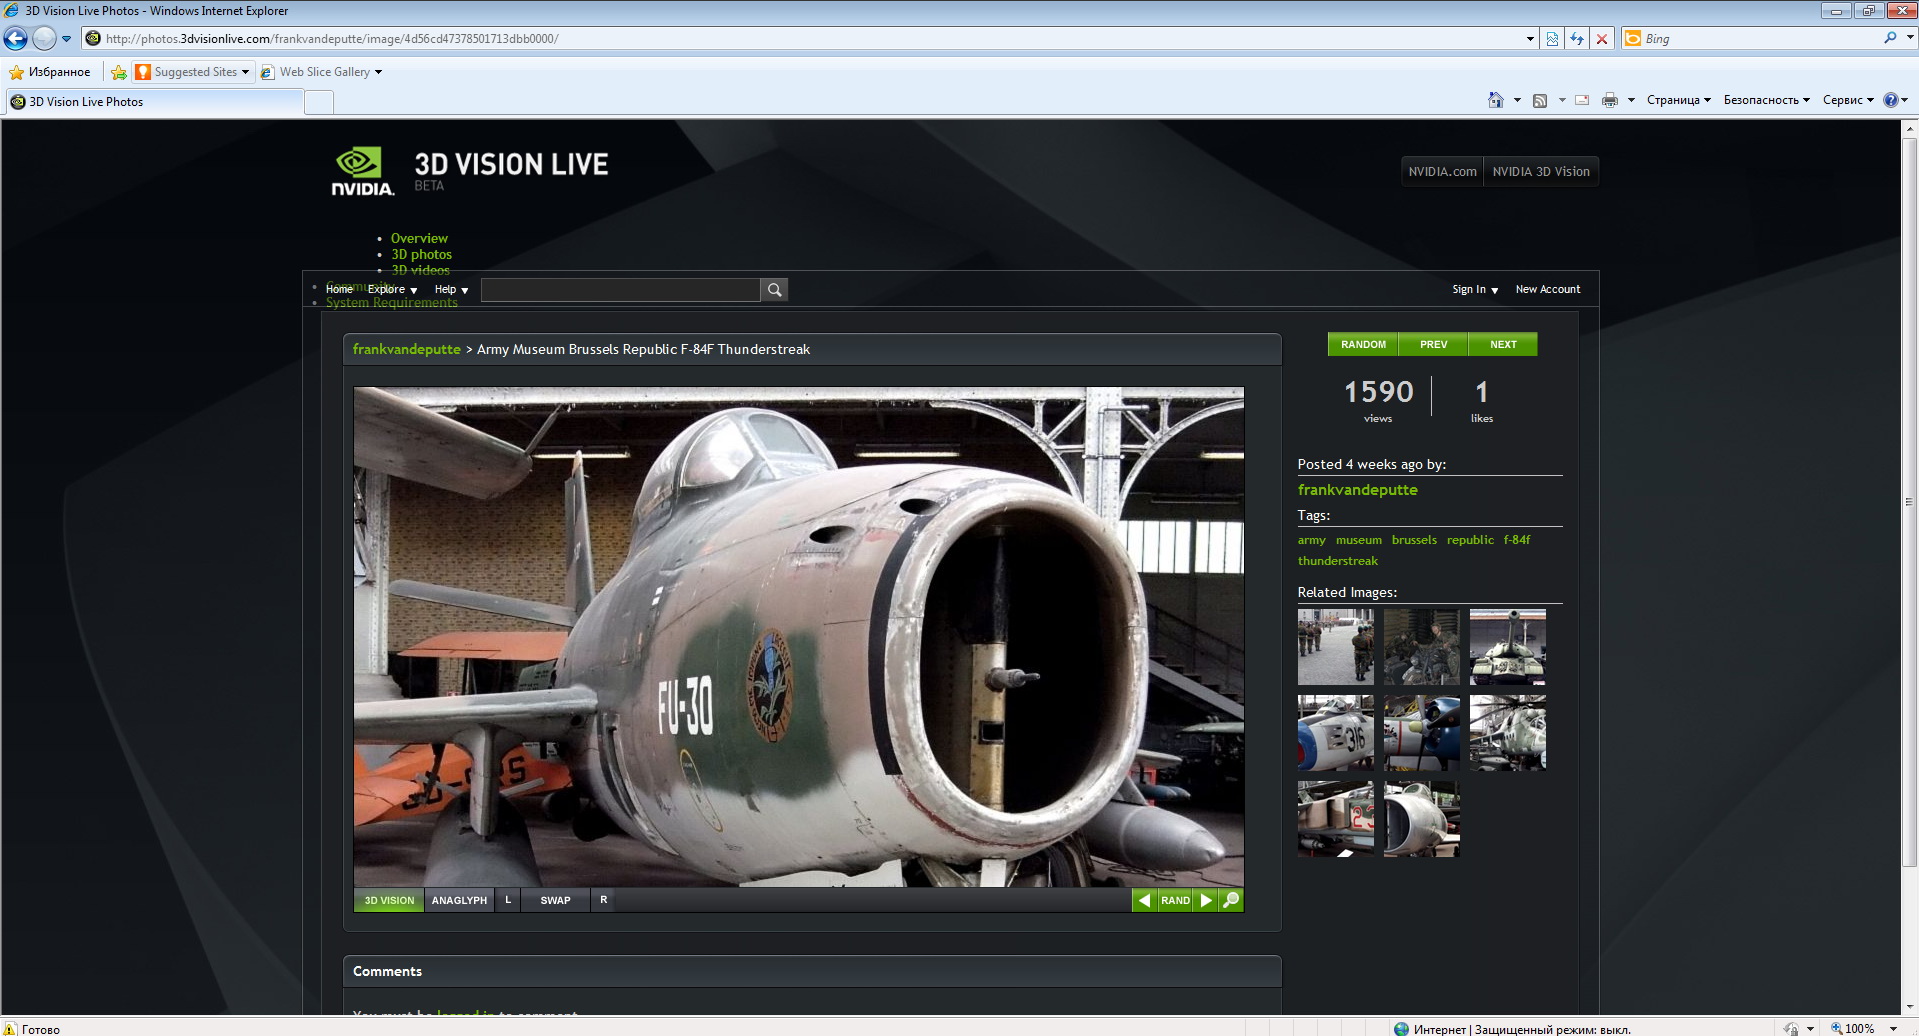Click the previous image green arrow
The width and height of the screenshot is (1919, 1036).
1144,900
